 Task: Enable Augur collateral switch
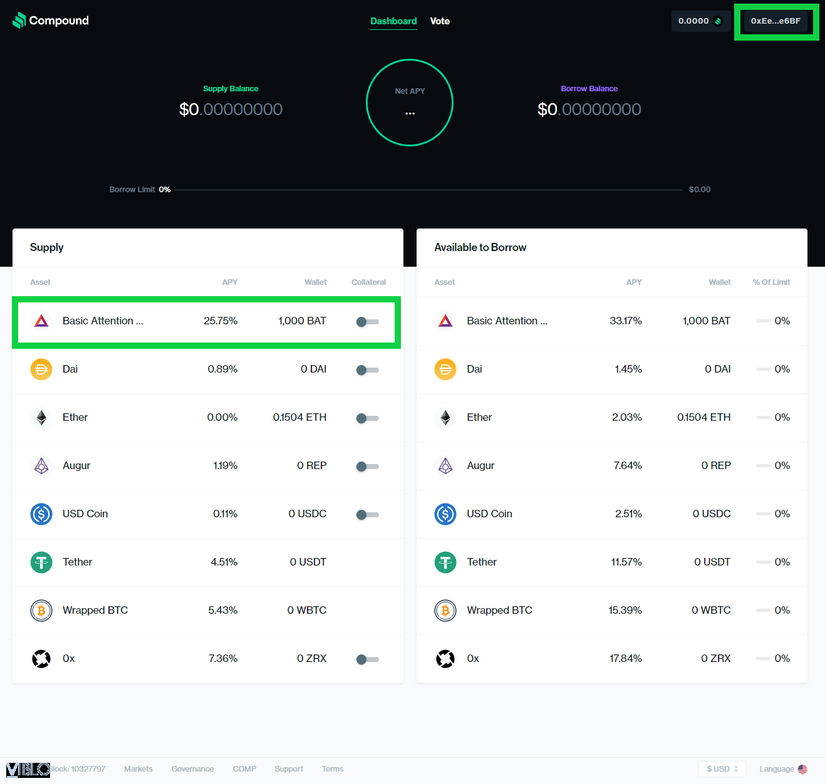pos(367,466)
